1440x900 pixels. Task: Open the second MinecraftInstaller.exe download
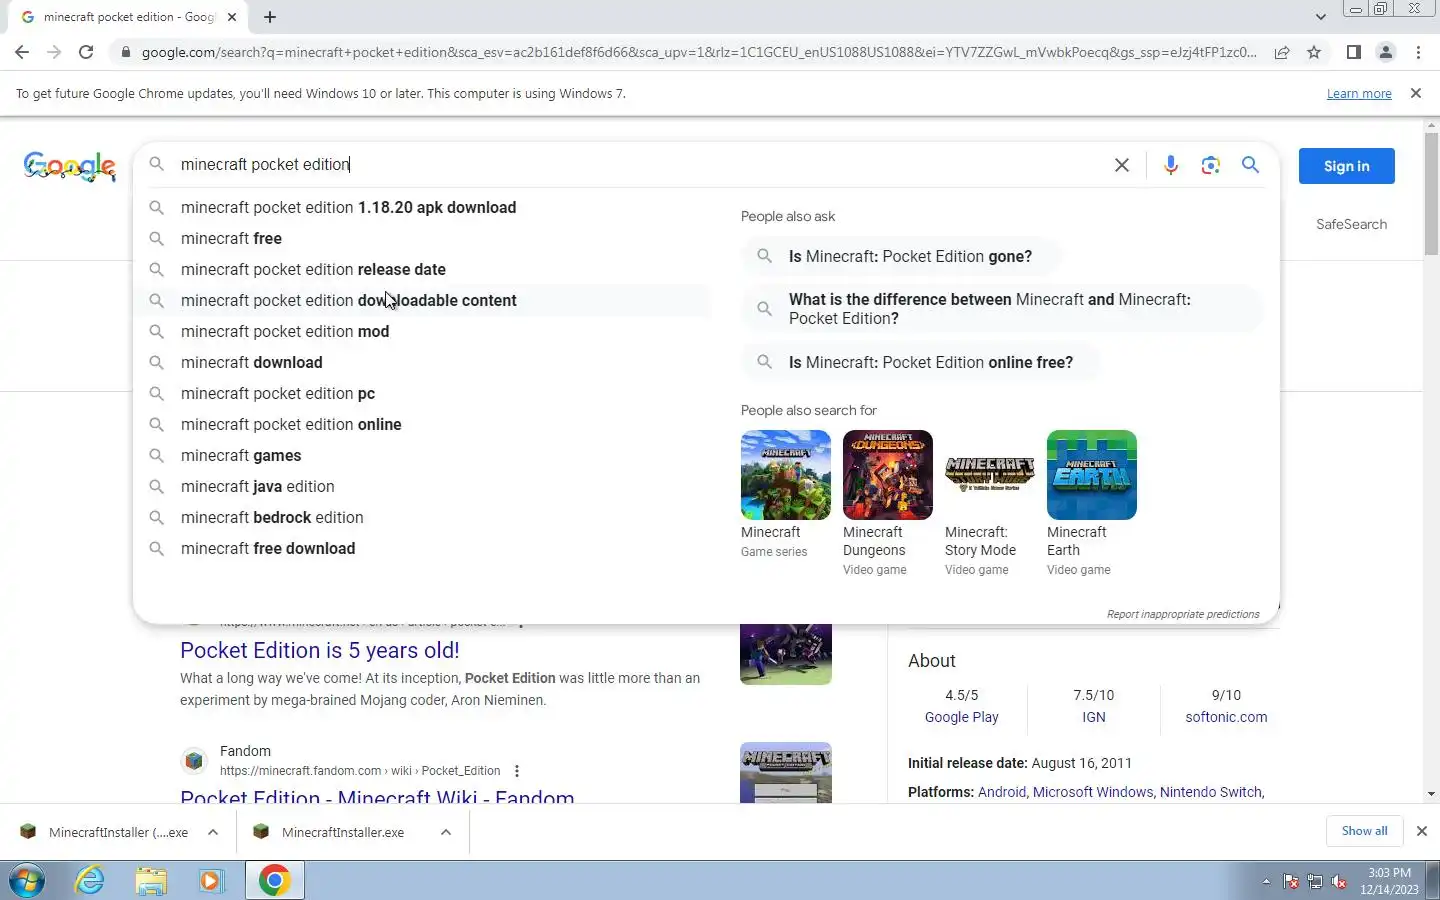[330, 832]
